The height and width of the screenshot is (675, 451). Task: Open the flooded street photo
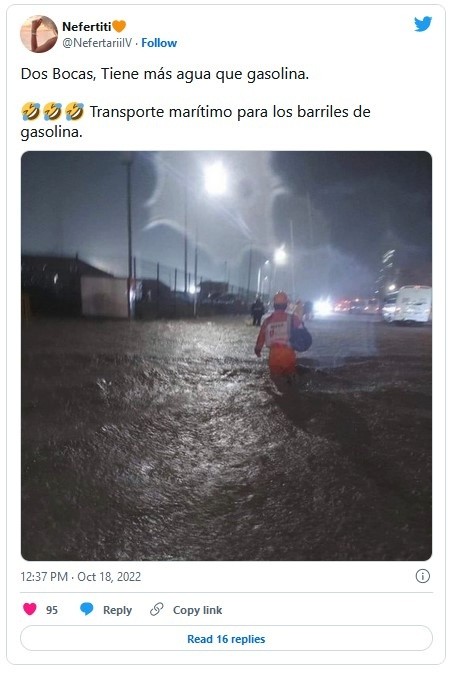click(226, 356)
